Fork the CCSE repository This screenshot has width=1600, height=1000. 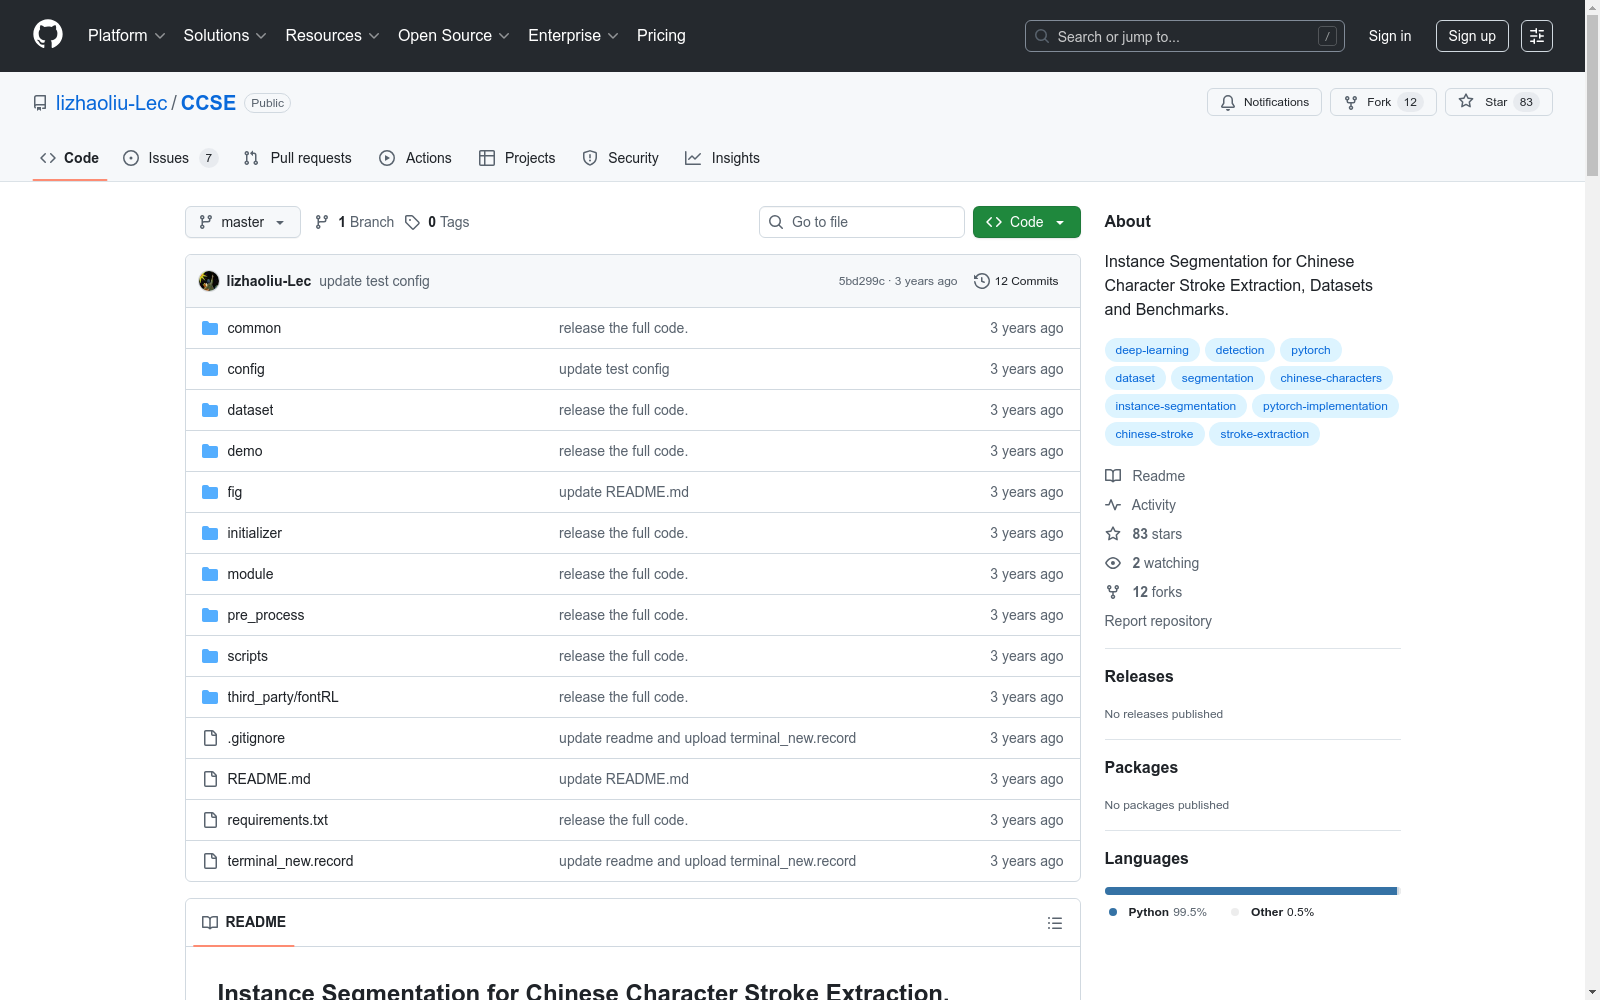(x=1383, y=102)
